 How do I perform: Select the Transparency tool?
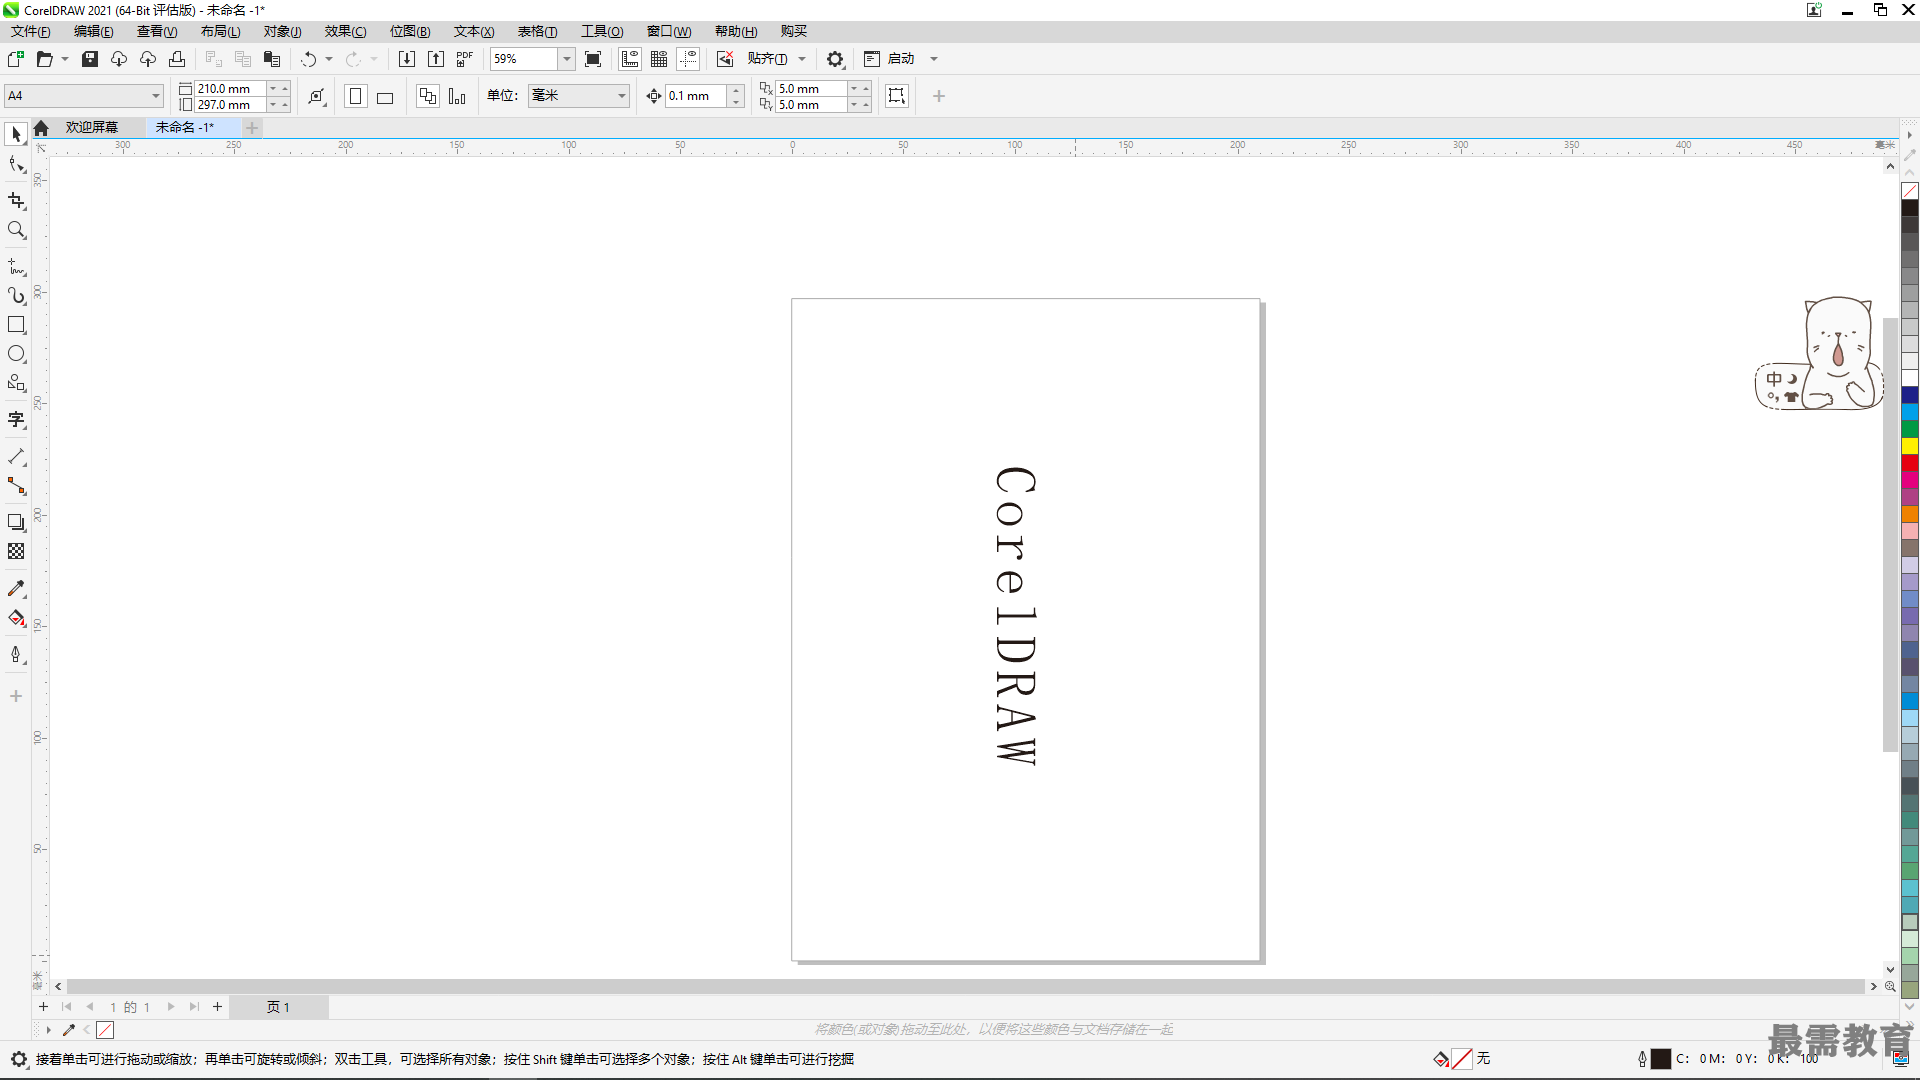[16, 551]
